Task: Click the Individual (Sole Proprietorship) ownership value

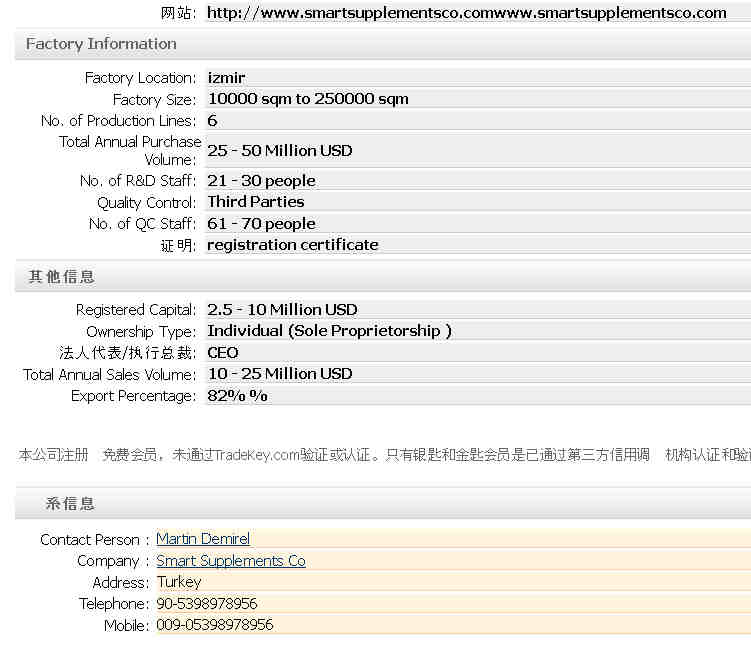Action: 329,331
